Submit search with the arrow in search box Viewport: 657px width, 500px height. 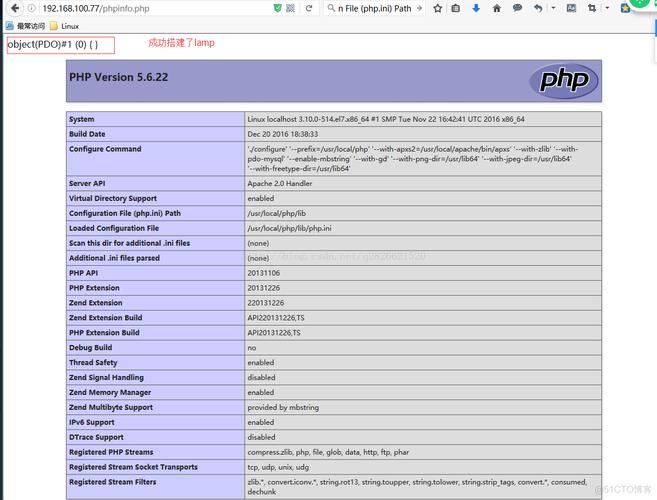click(x=419, y=8)
